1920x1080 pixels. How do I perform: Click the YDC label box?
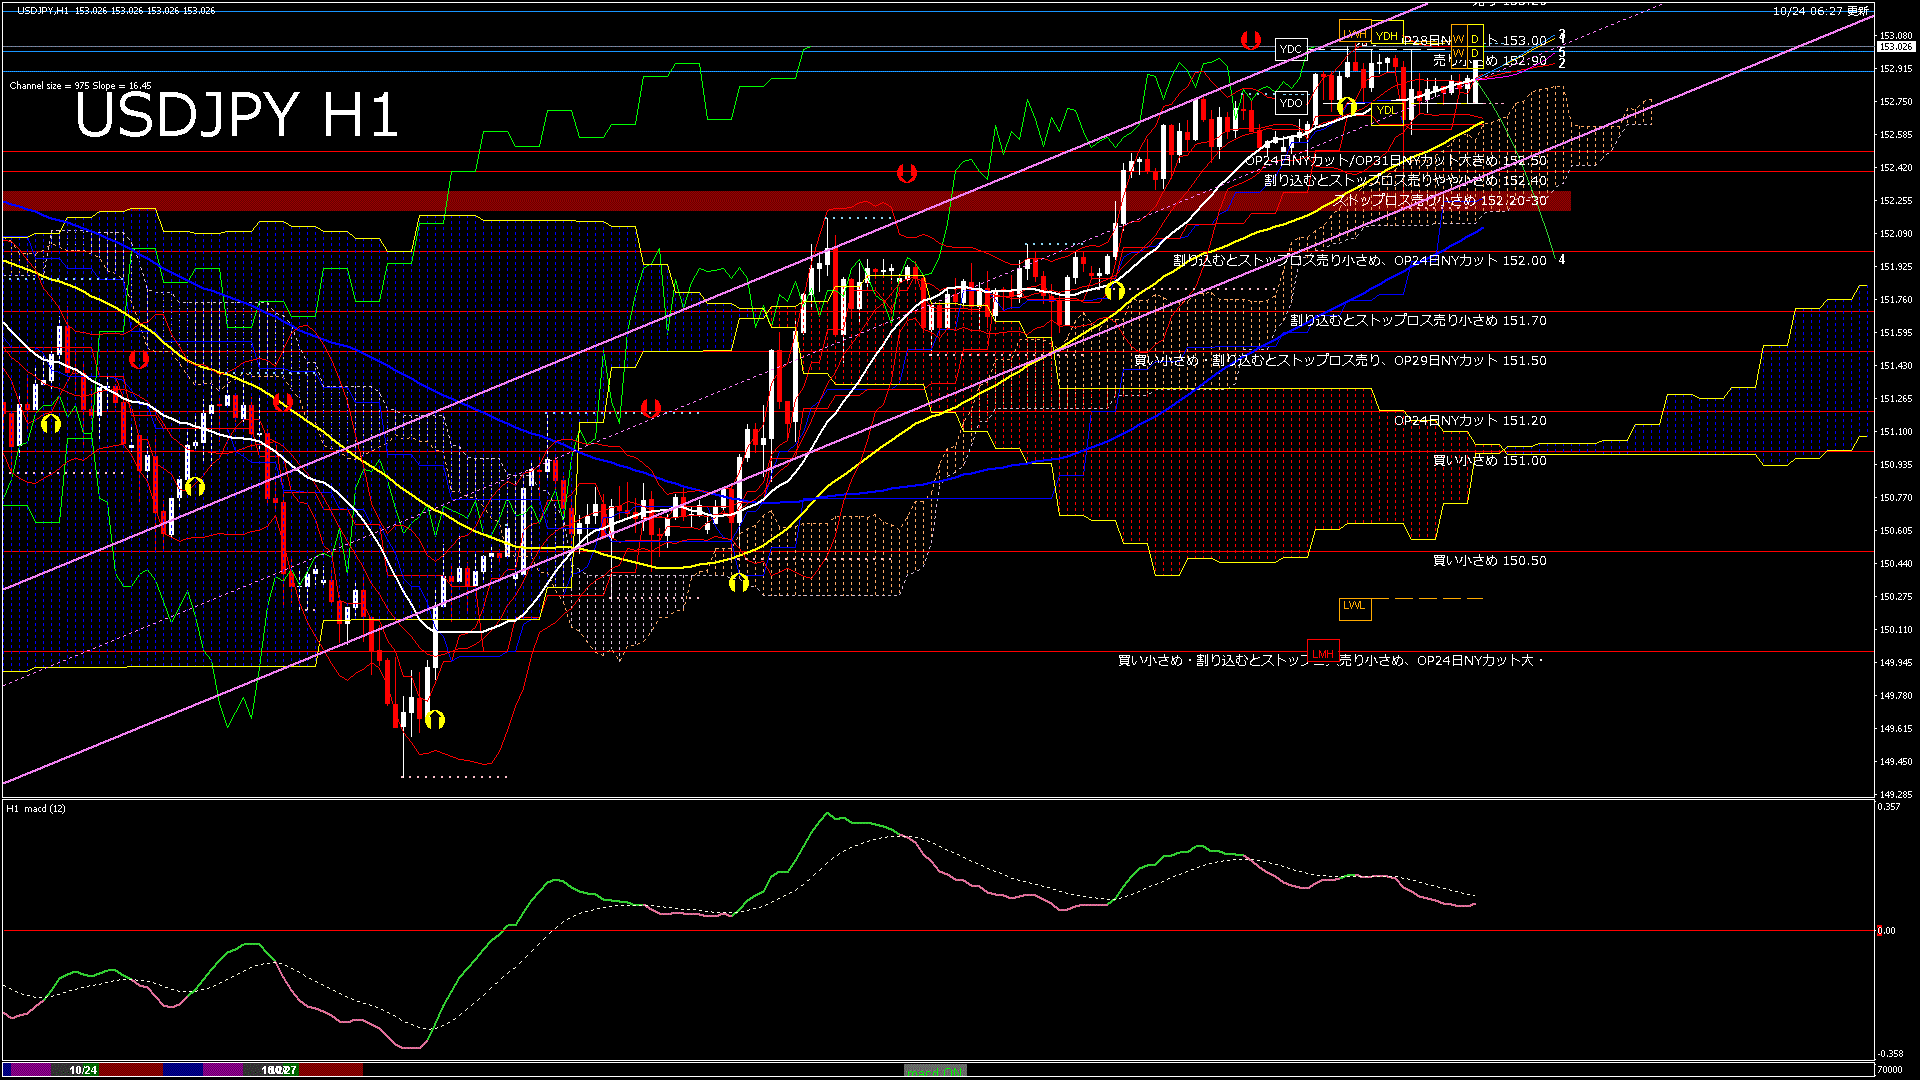click(x=1291, y=49)
